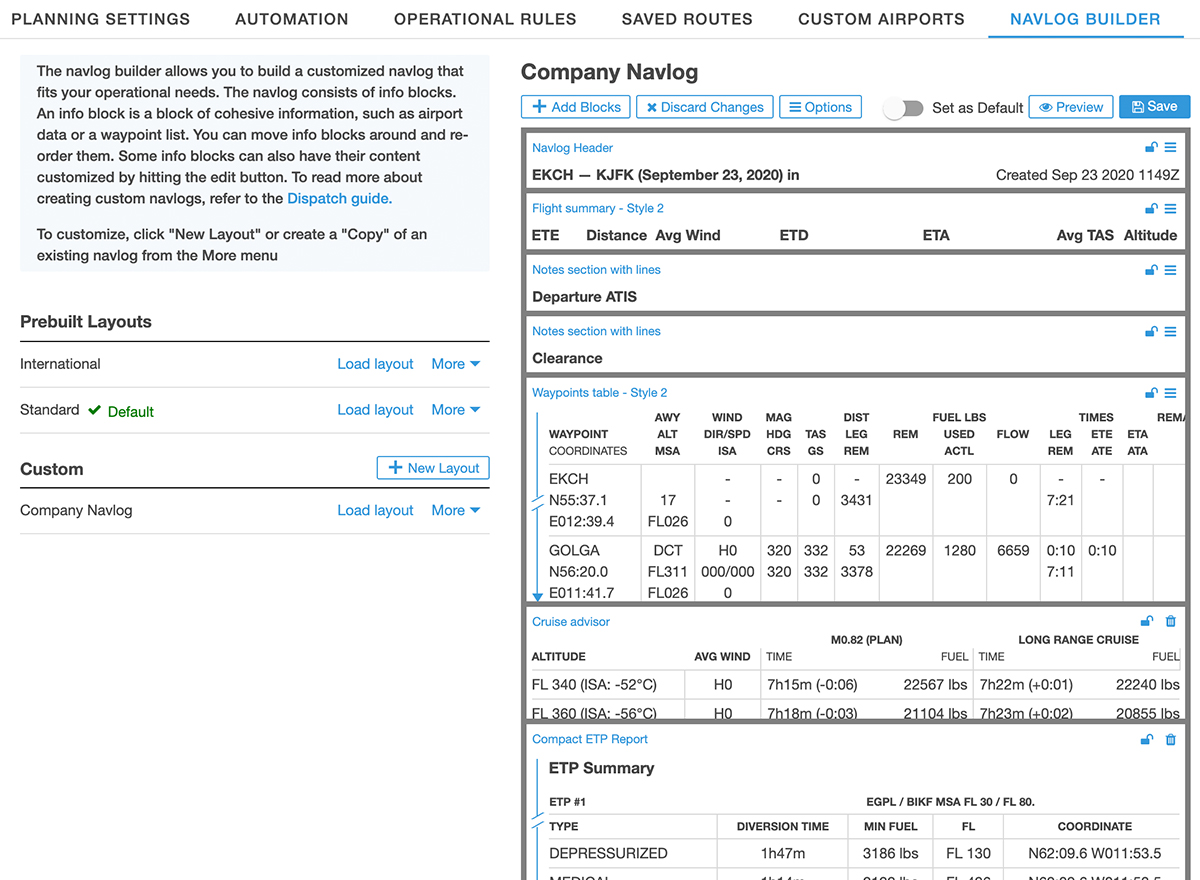Click the lock icon on Waypoints table block

click(1151, 393)
